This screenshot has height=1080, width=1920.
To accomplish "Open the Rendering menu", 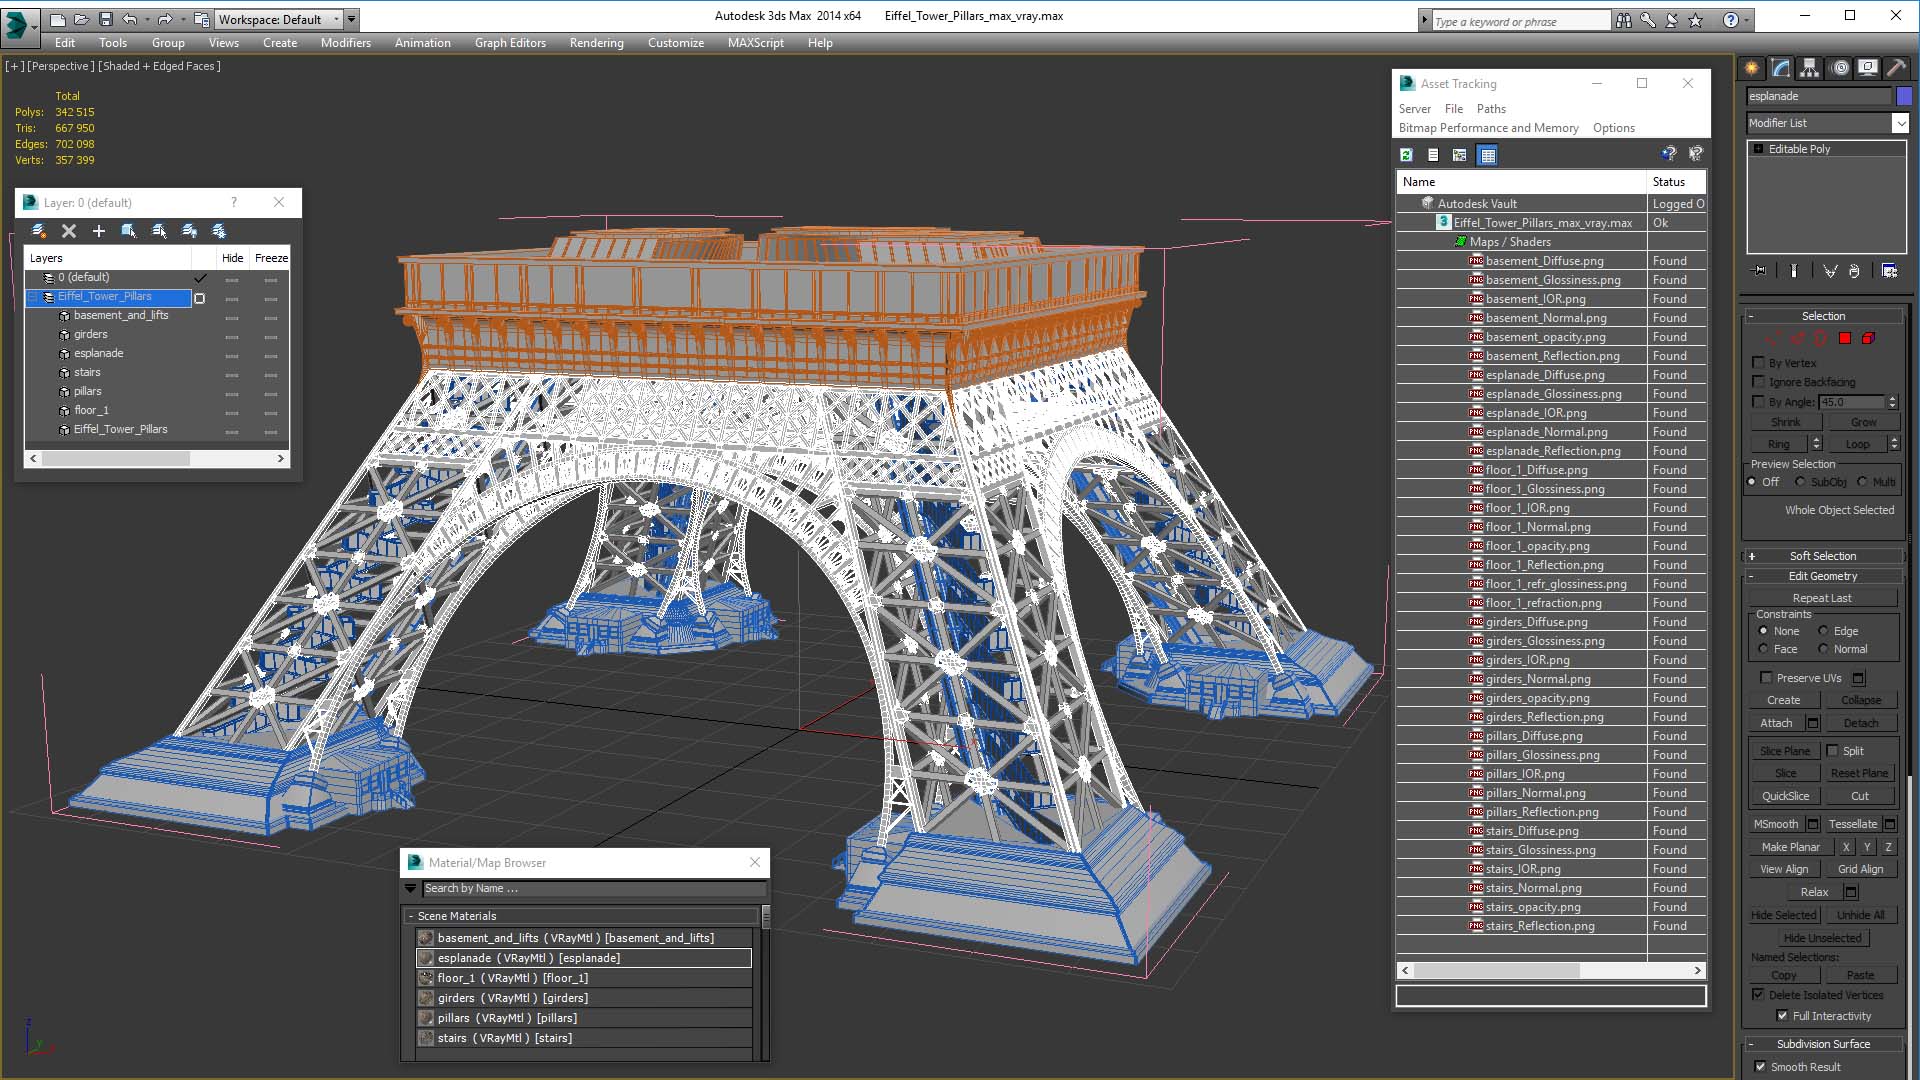I will click(x=596, y=43).
